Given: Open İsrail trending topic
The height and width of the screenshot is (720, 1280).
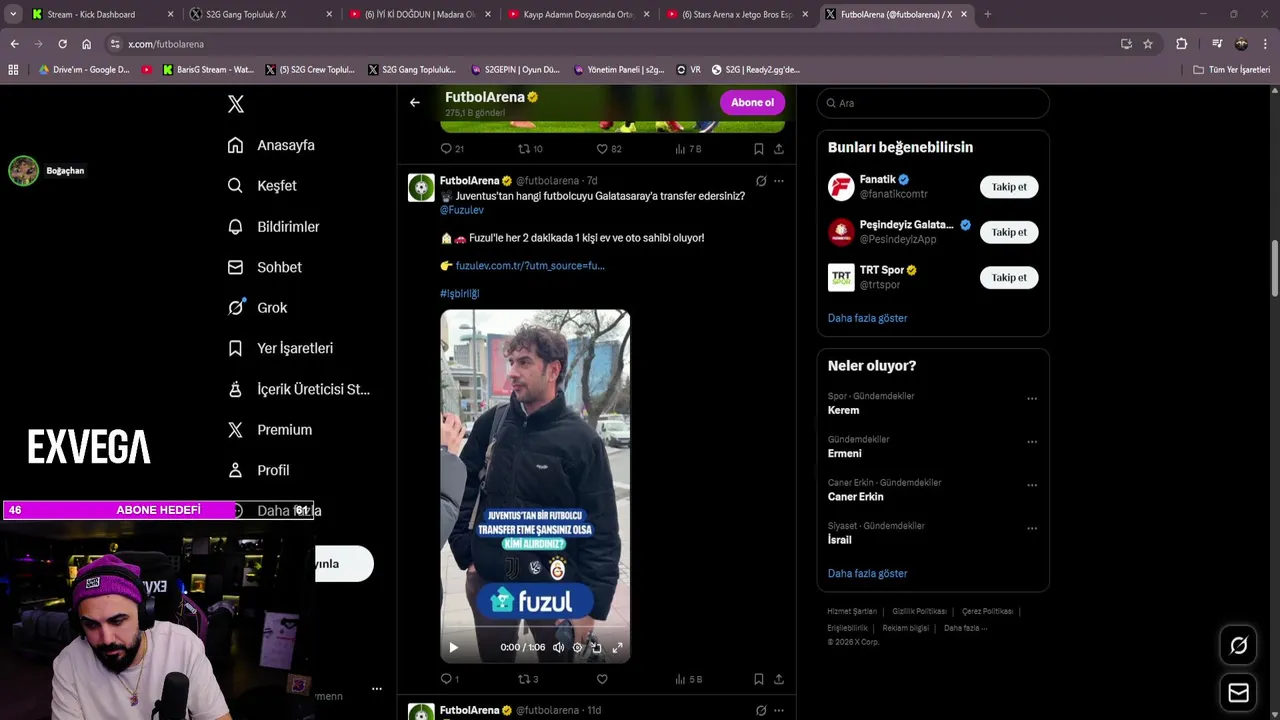Looking at the screenshot, I should (x=839, y=540).
